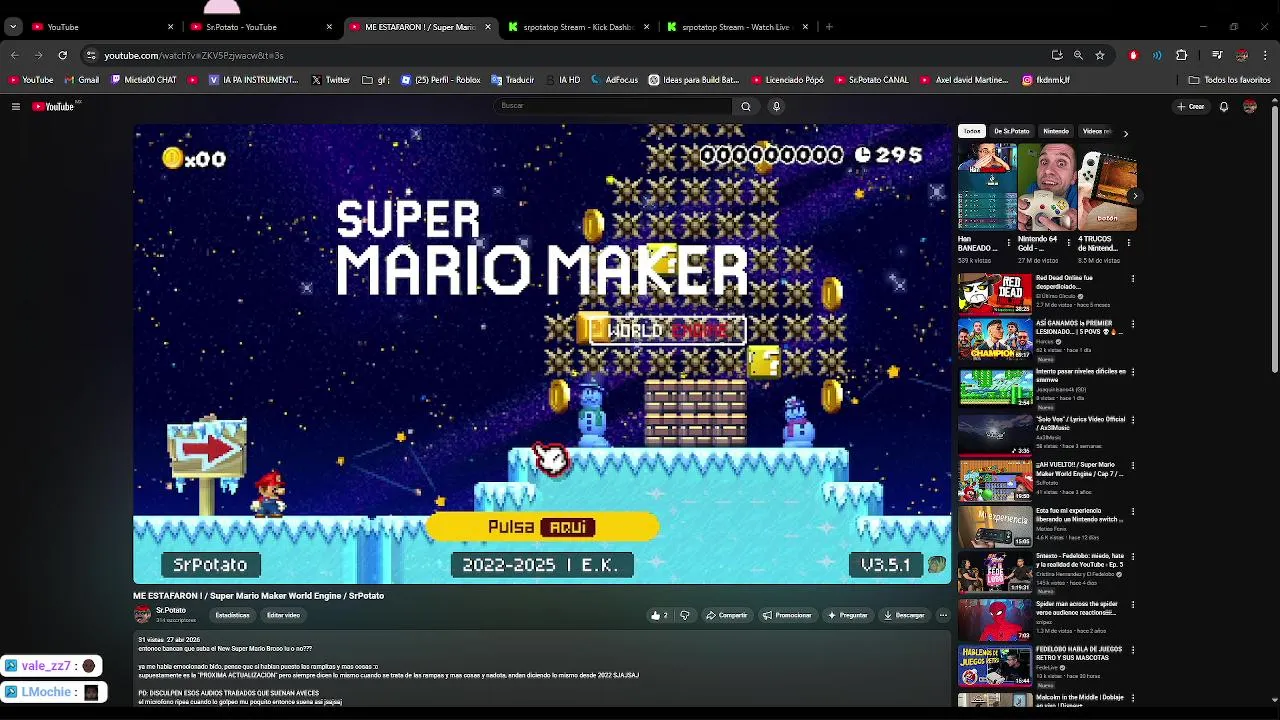Reload the current page
Screen dimensions: 1280x720
pos(62,55)
